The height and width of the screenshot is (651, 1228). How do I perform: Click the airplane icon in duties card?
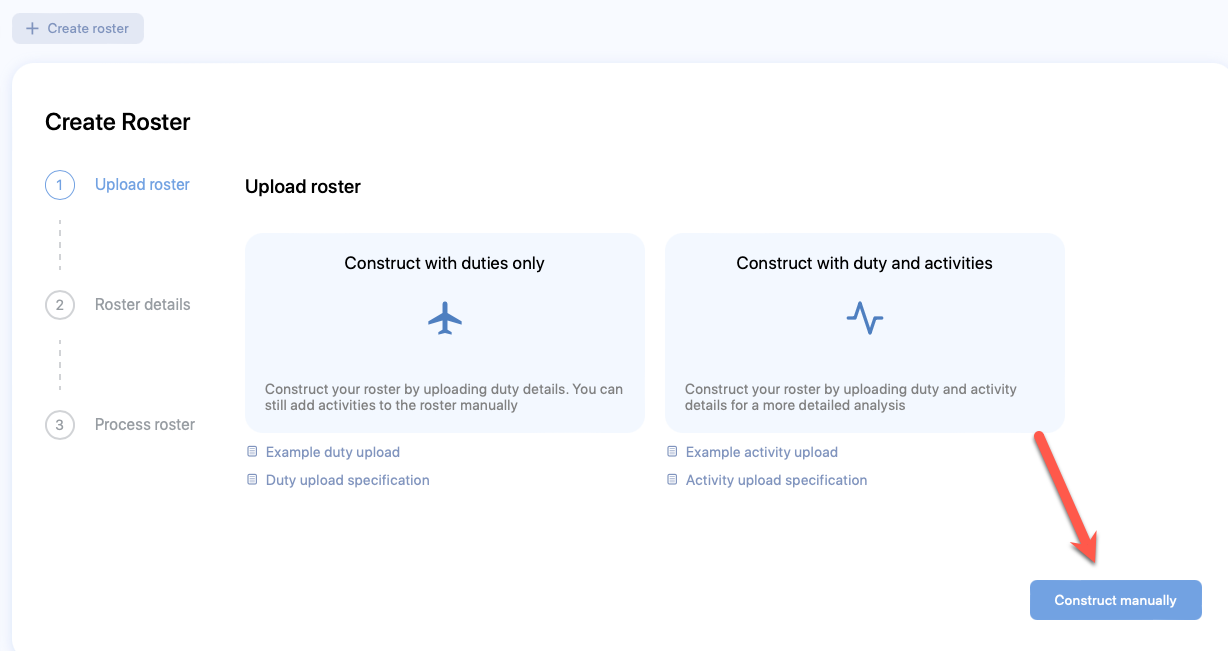point(445,319)
